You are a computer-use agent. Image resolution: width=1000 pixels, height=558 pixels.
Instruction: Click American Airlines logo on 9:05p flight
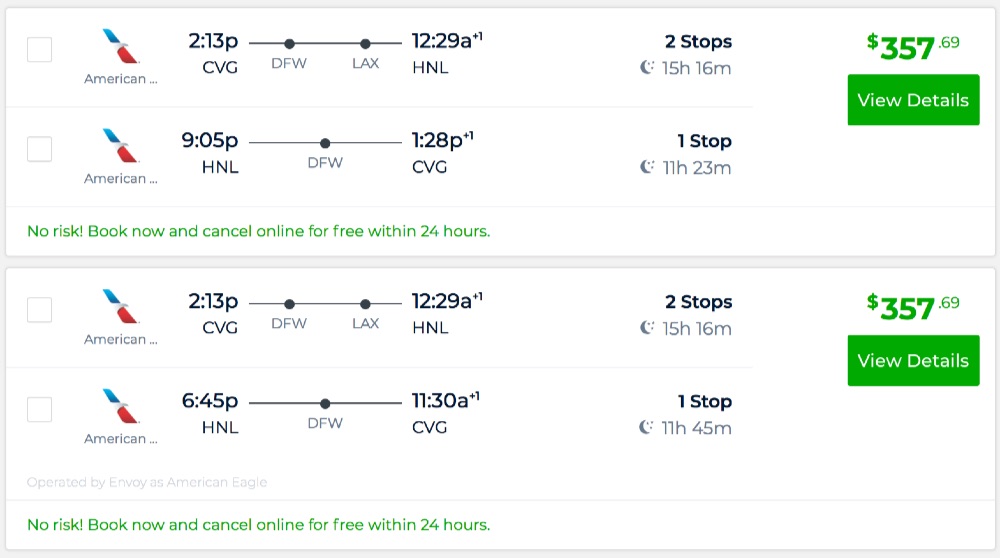click(x=120, y=145)
